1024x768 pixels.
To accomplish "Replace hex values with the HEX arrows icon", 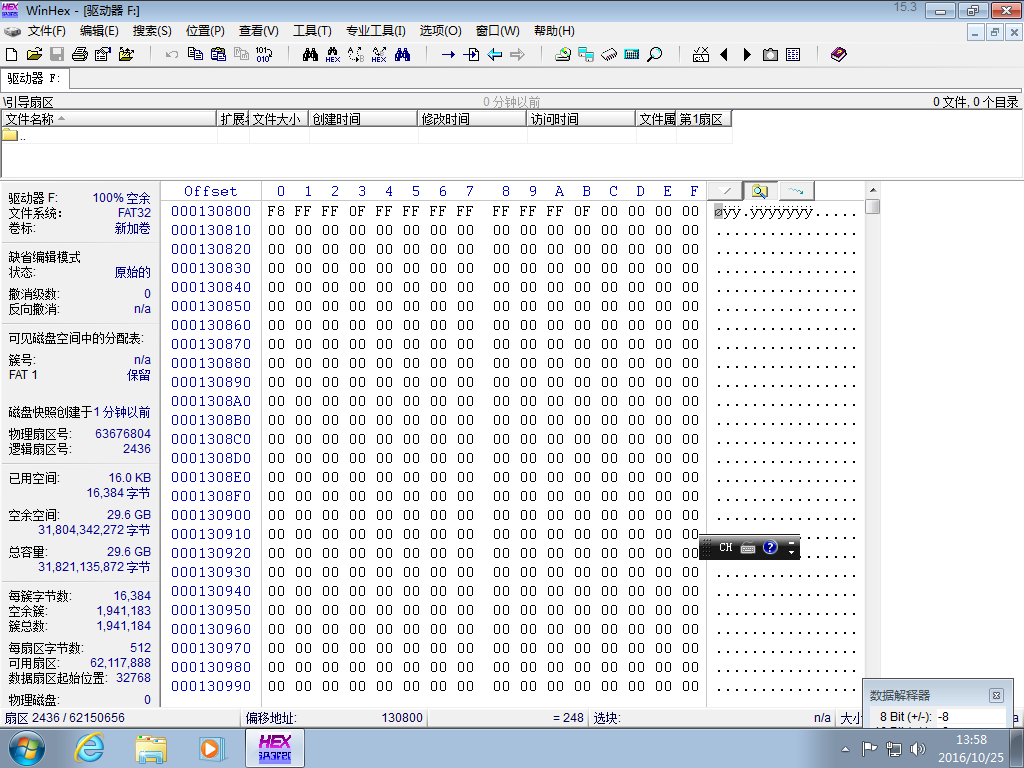I will coord(379,55).
